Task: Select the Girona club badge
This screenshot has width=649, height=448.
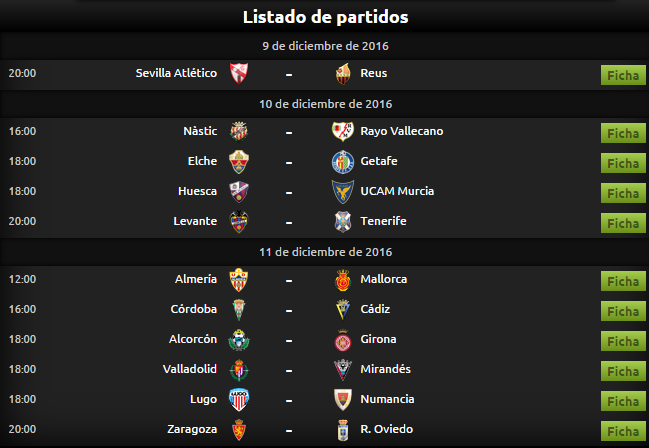Action: click(x=343, y=340)
